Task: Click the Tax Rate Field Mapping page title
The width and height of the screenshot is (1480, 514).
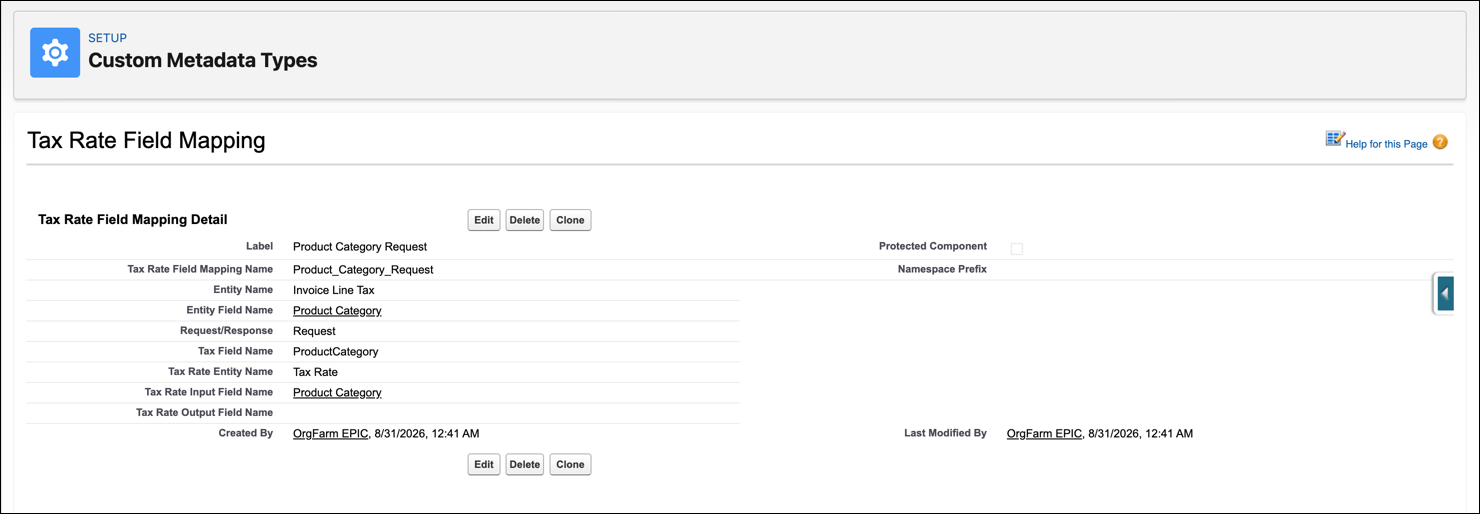Action: click(146, 140)
